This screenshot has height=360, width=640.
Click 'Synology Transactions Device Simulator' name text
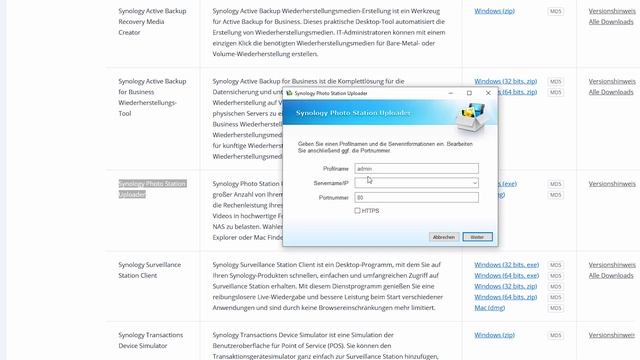click(151, 340)
